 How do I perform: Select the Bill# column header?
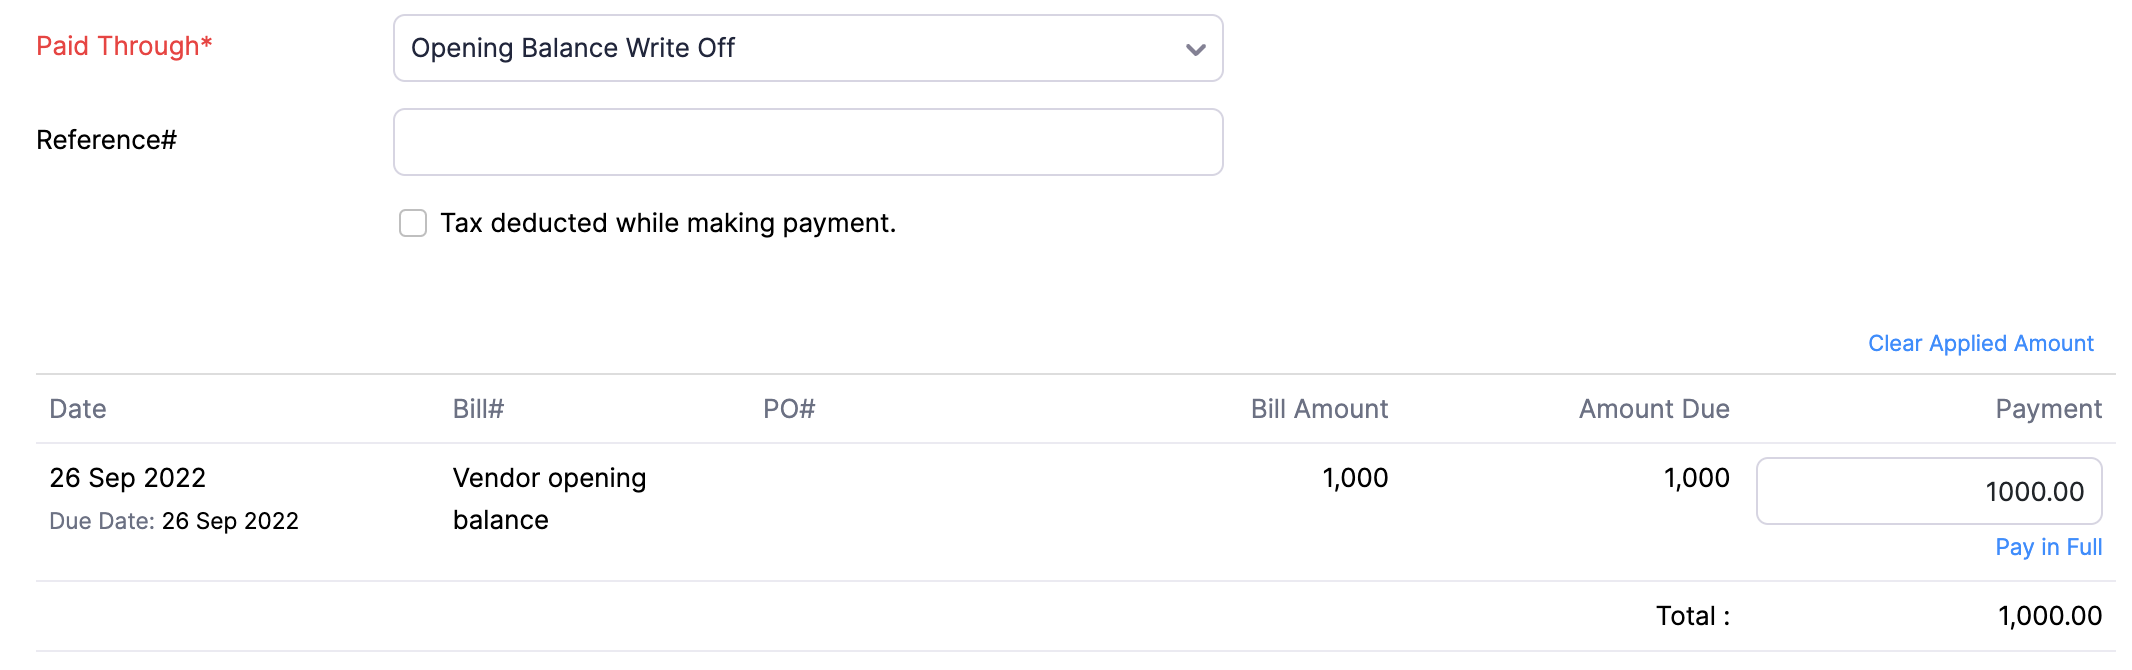[478, 409]
